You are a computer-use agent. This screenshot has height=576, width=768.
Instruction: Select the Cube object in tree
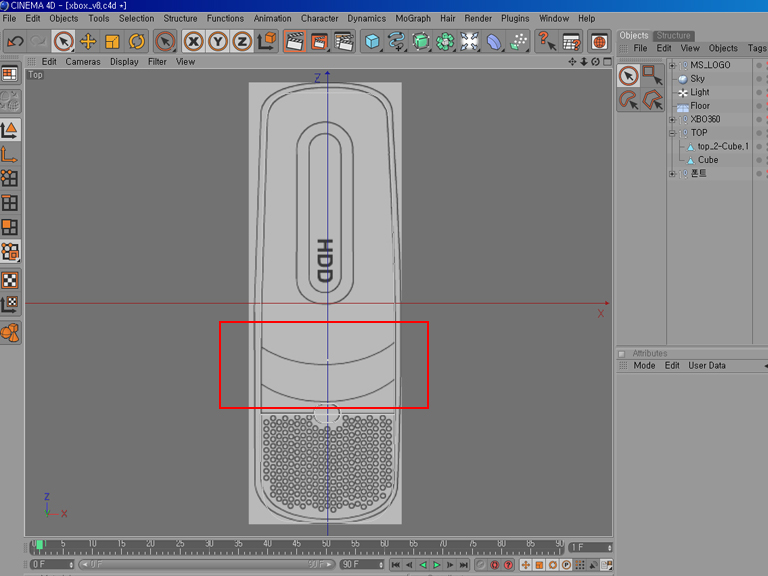point(708,160)
